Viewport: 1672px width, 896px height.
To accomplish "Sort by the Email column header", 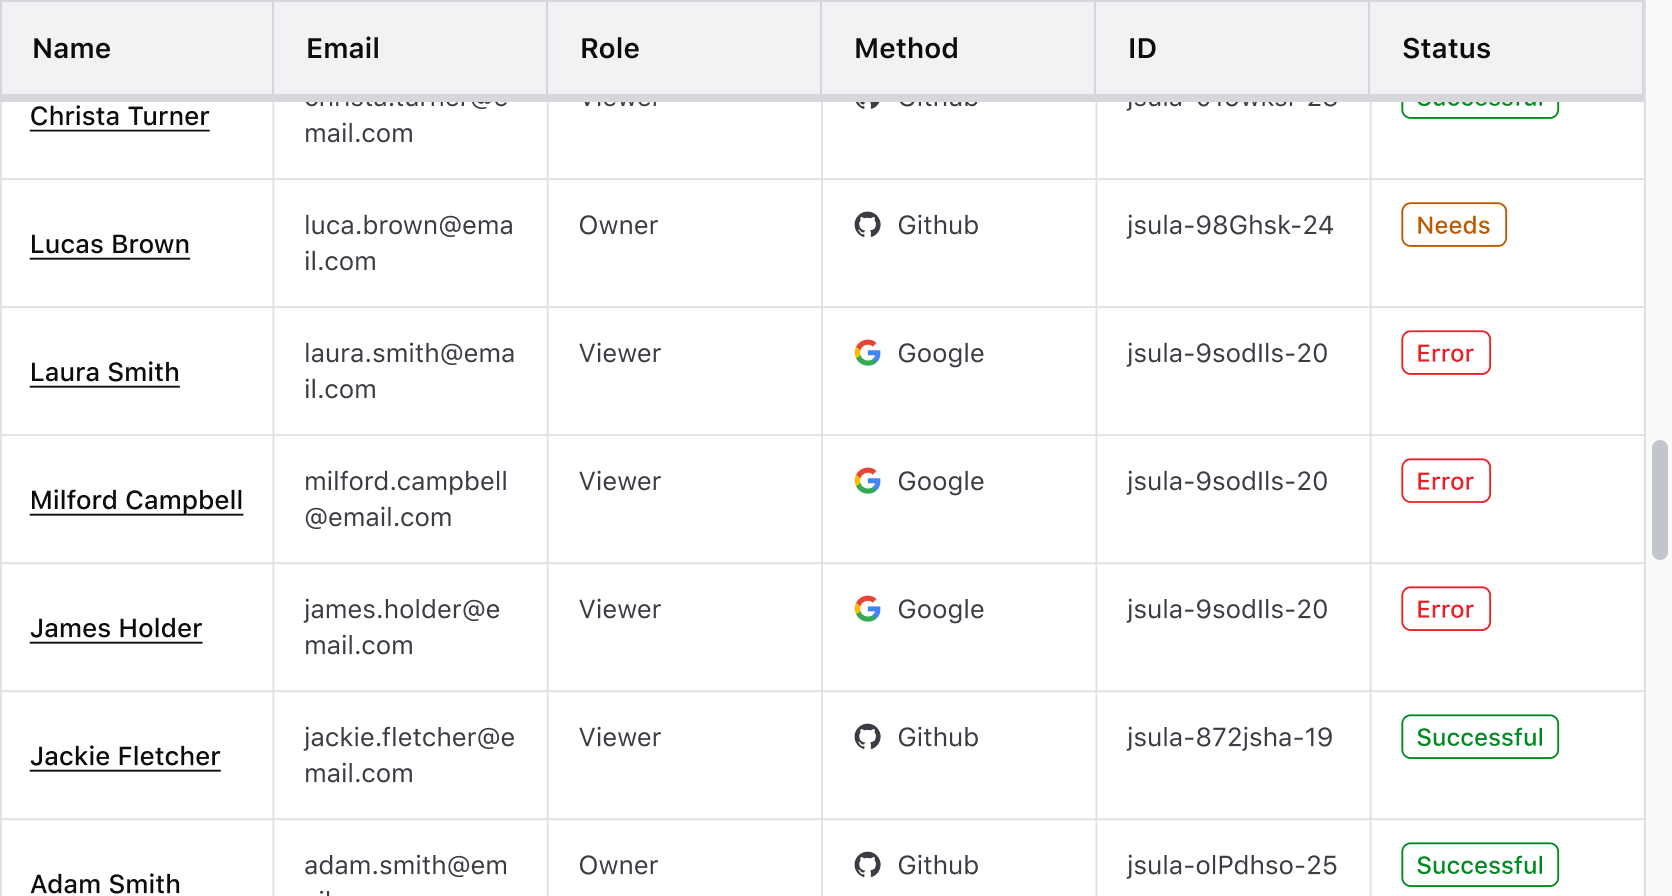I will click(342, 48).
